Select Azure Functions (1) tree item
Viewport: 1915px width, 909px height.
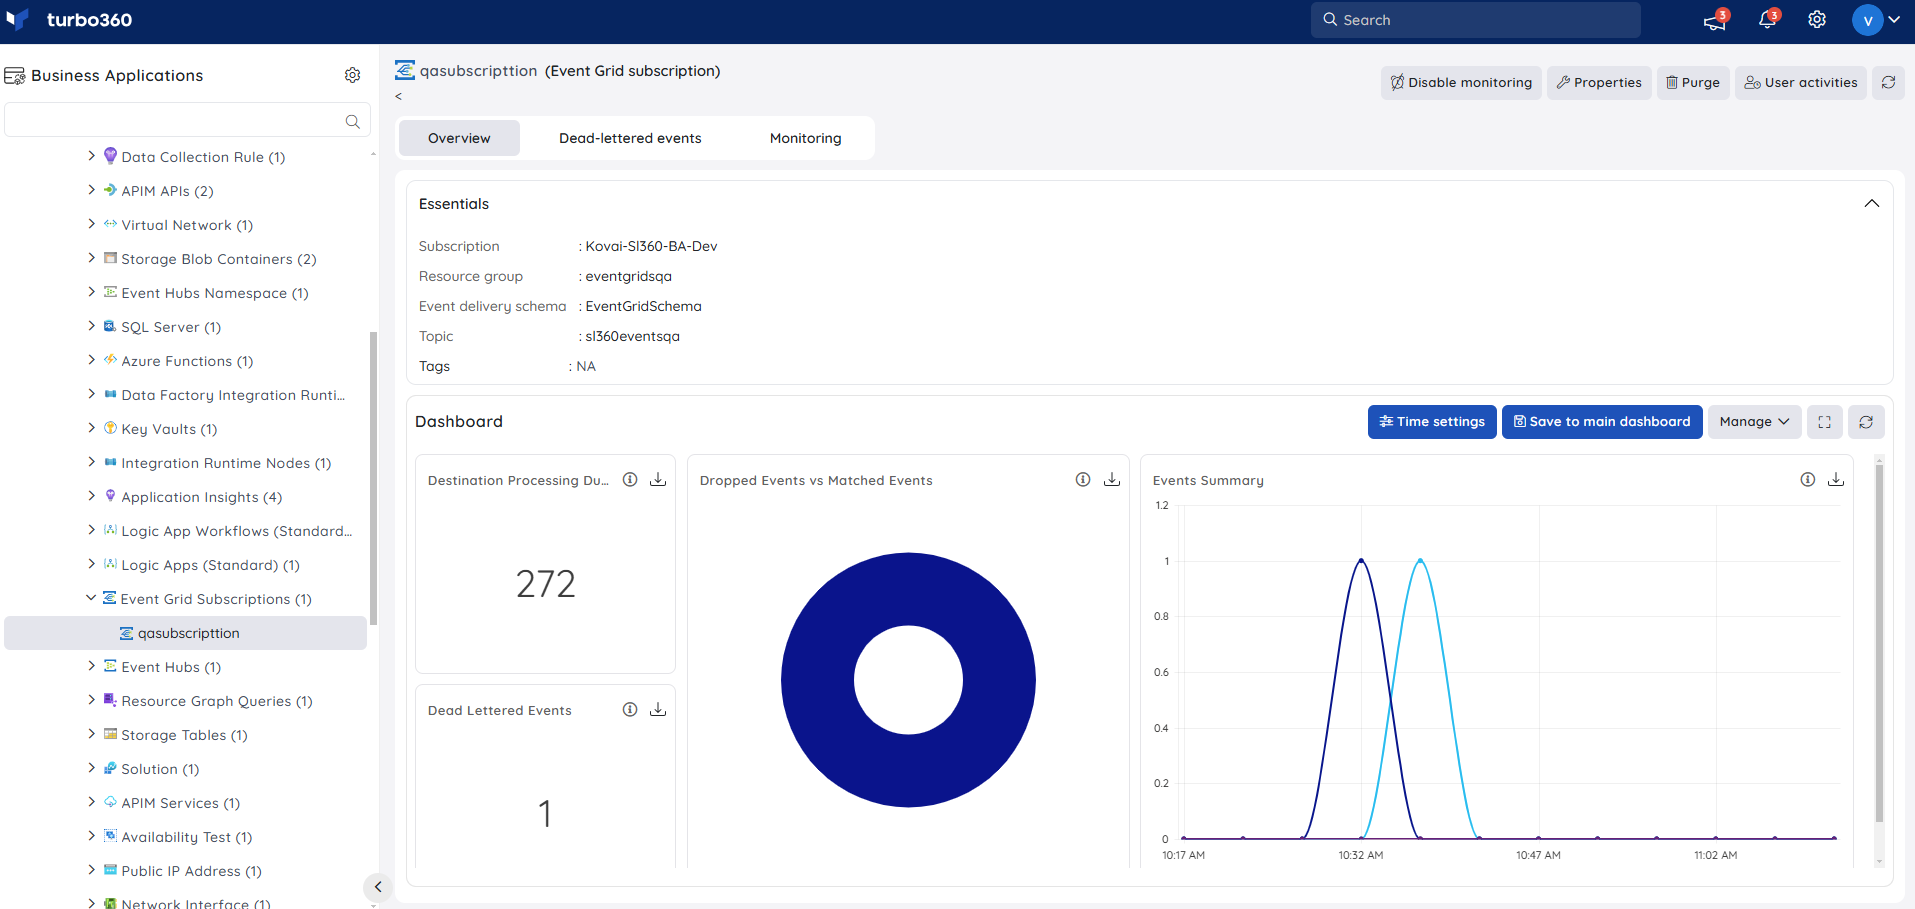click(187, 361)
